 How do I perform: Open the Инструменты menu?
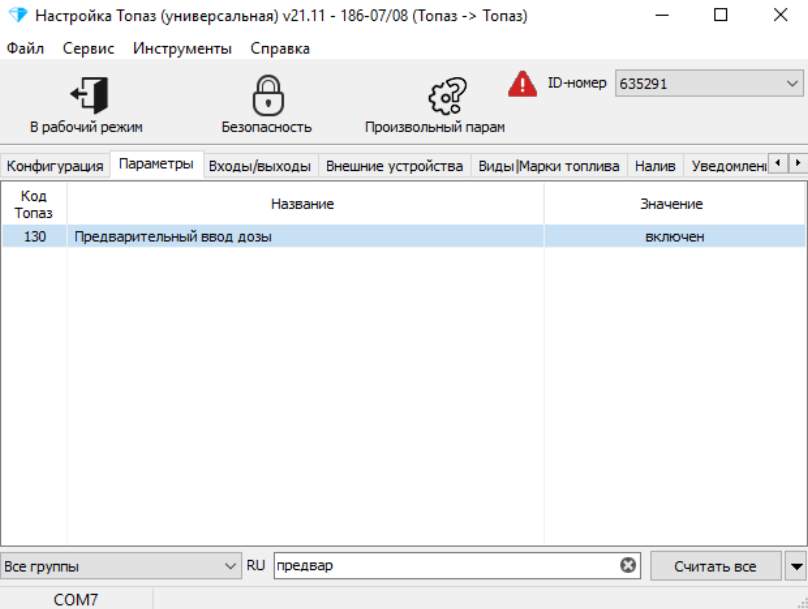pos(182,48)
